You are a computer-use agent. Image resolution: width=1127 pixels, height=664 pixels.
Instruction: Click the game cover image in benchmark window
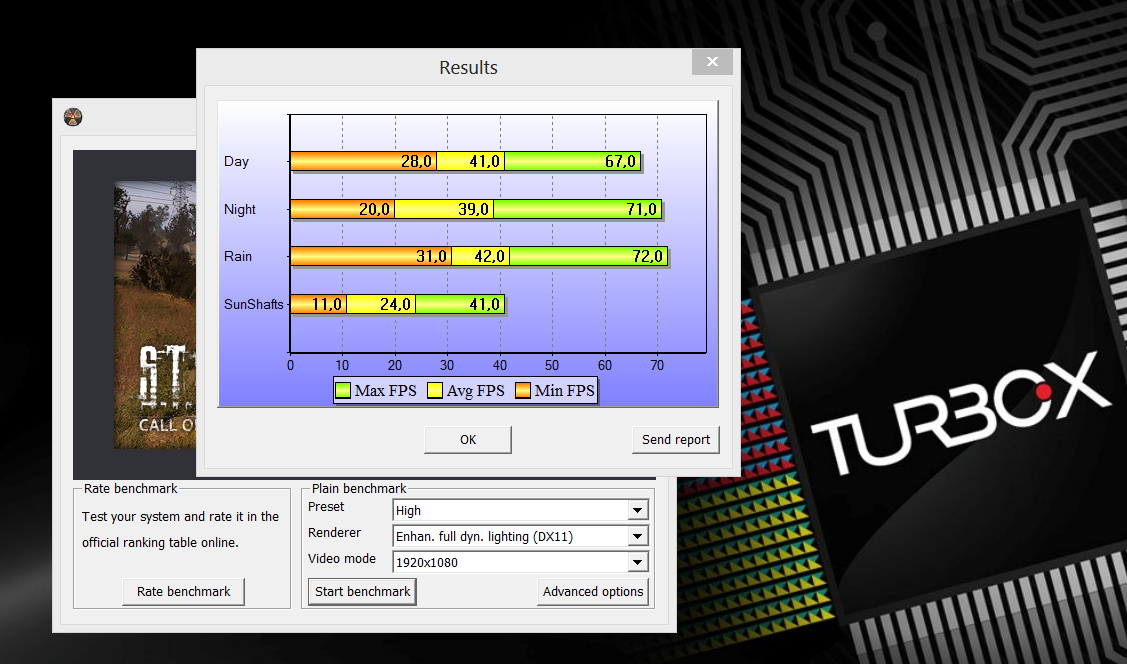click(x=155, y=315)
